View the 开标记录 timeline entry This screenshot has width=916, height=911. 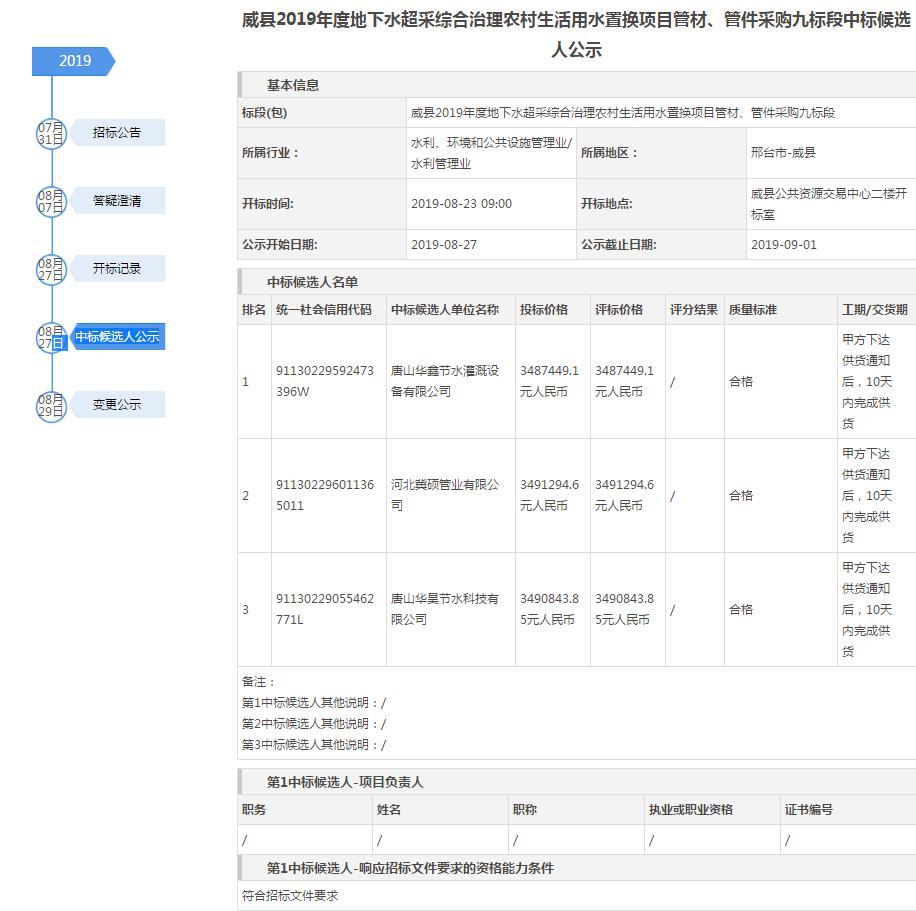pos(117,269)
